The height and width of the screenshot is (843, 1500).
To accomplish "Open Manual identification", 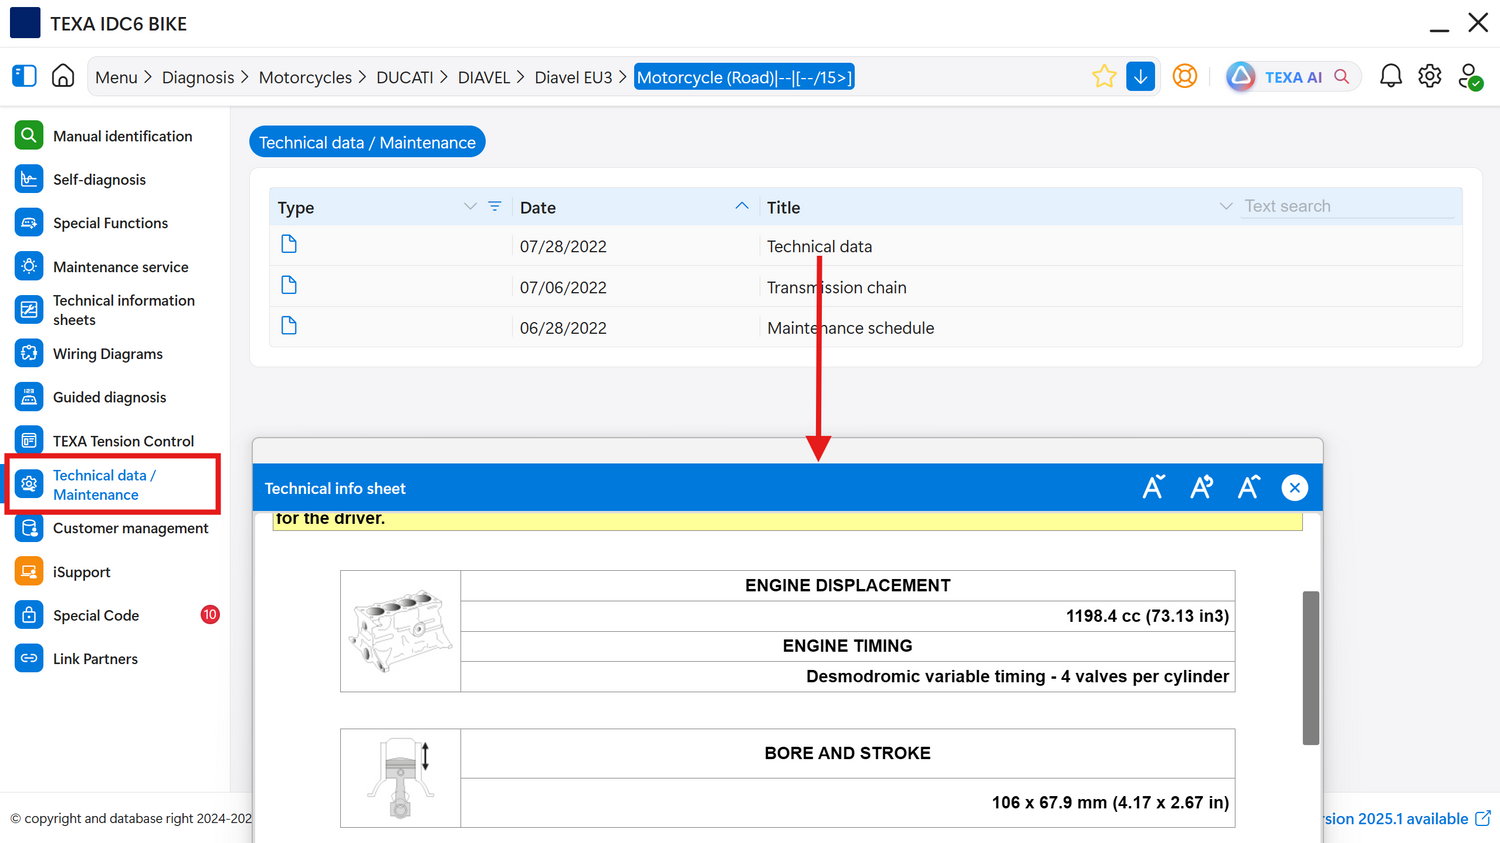I will click(122, 136).
